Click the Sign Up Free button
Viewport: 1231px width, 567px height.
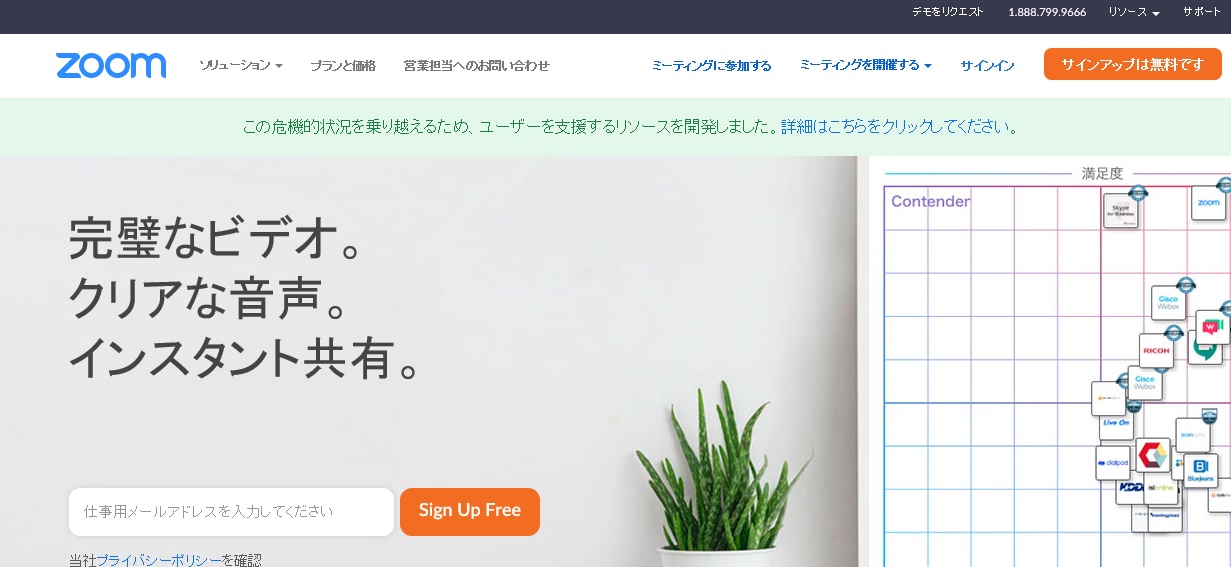[x=470, y=511]
